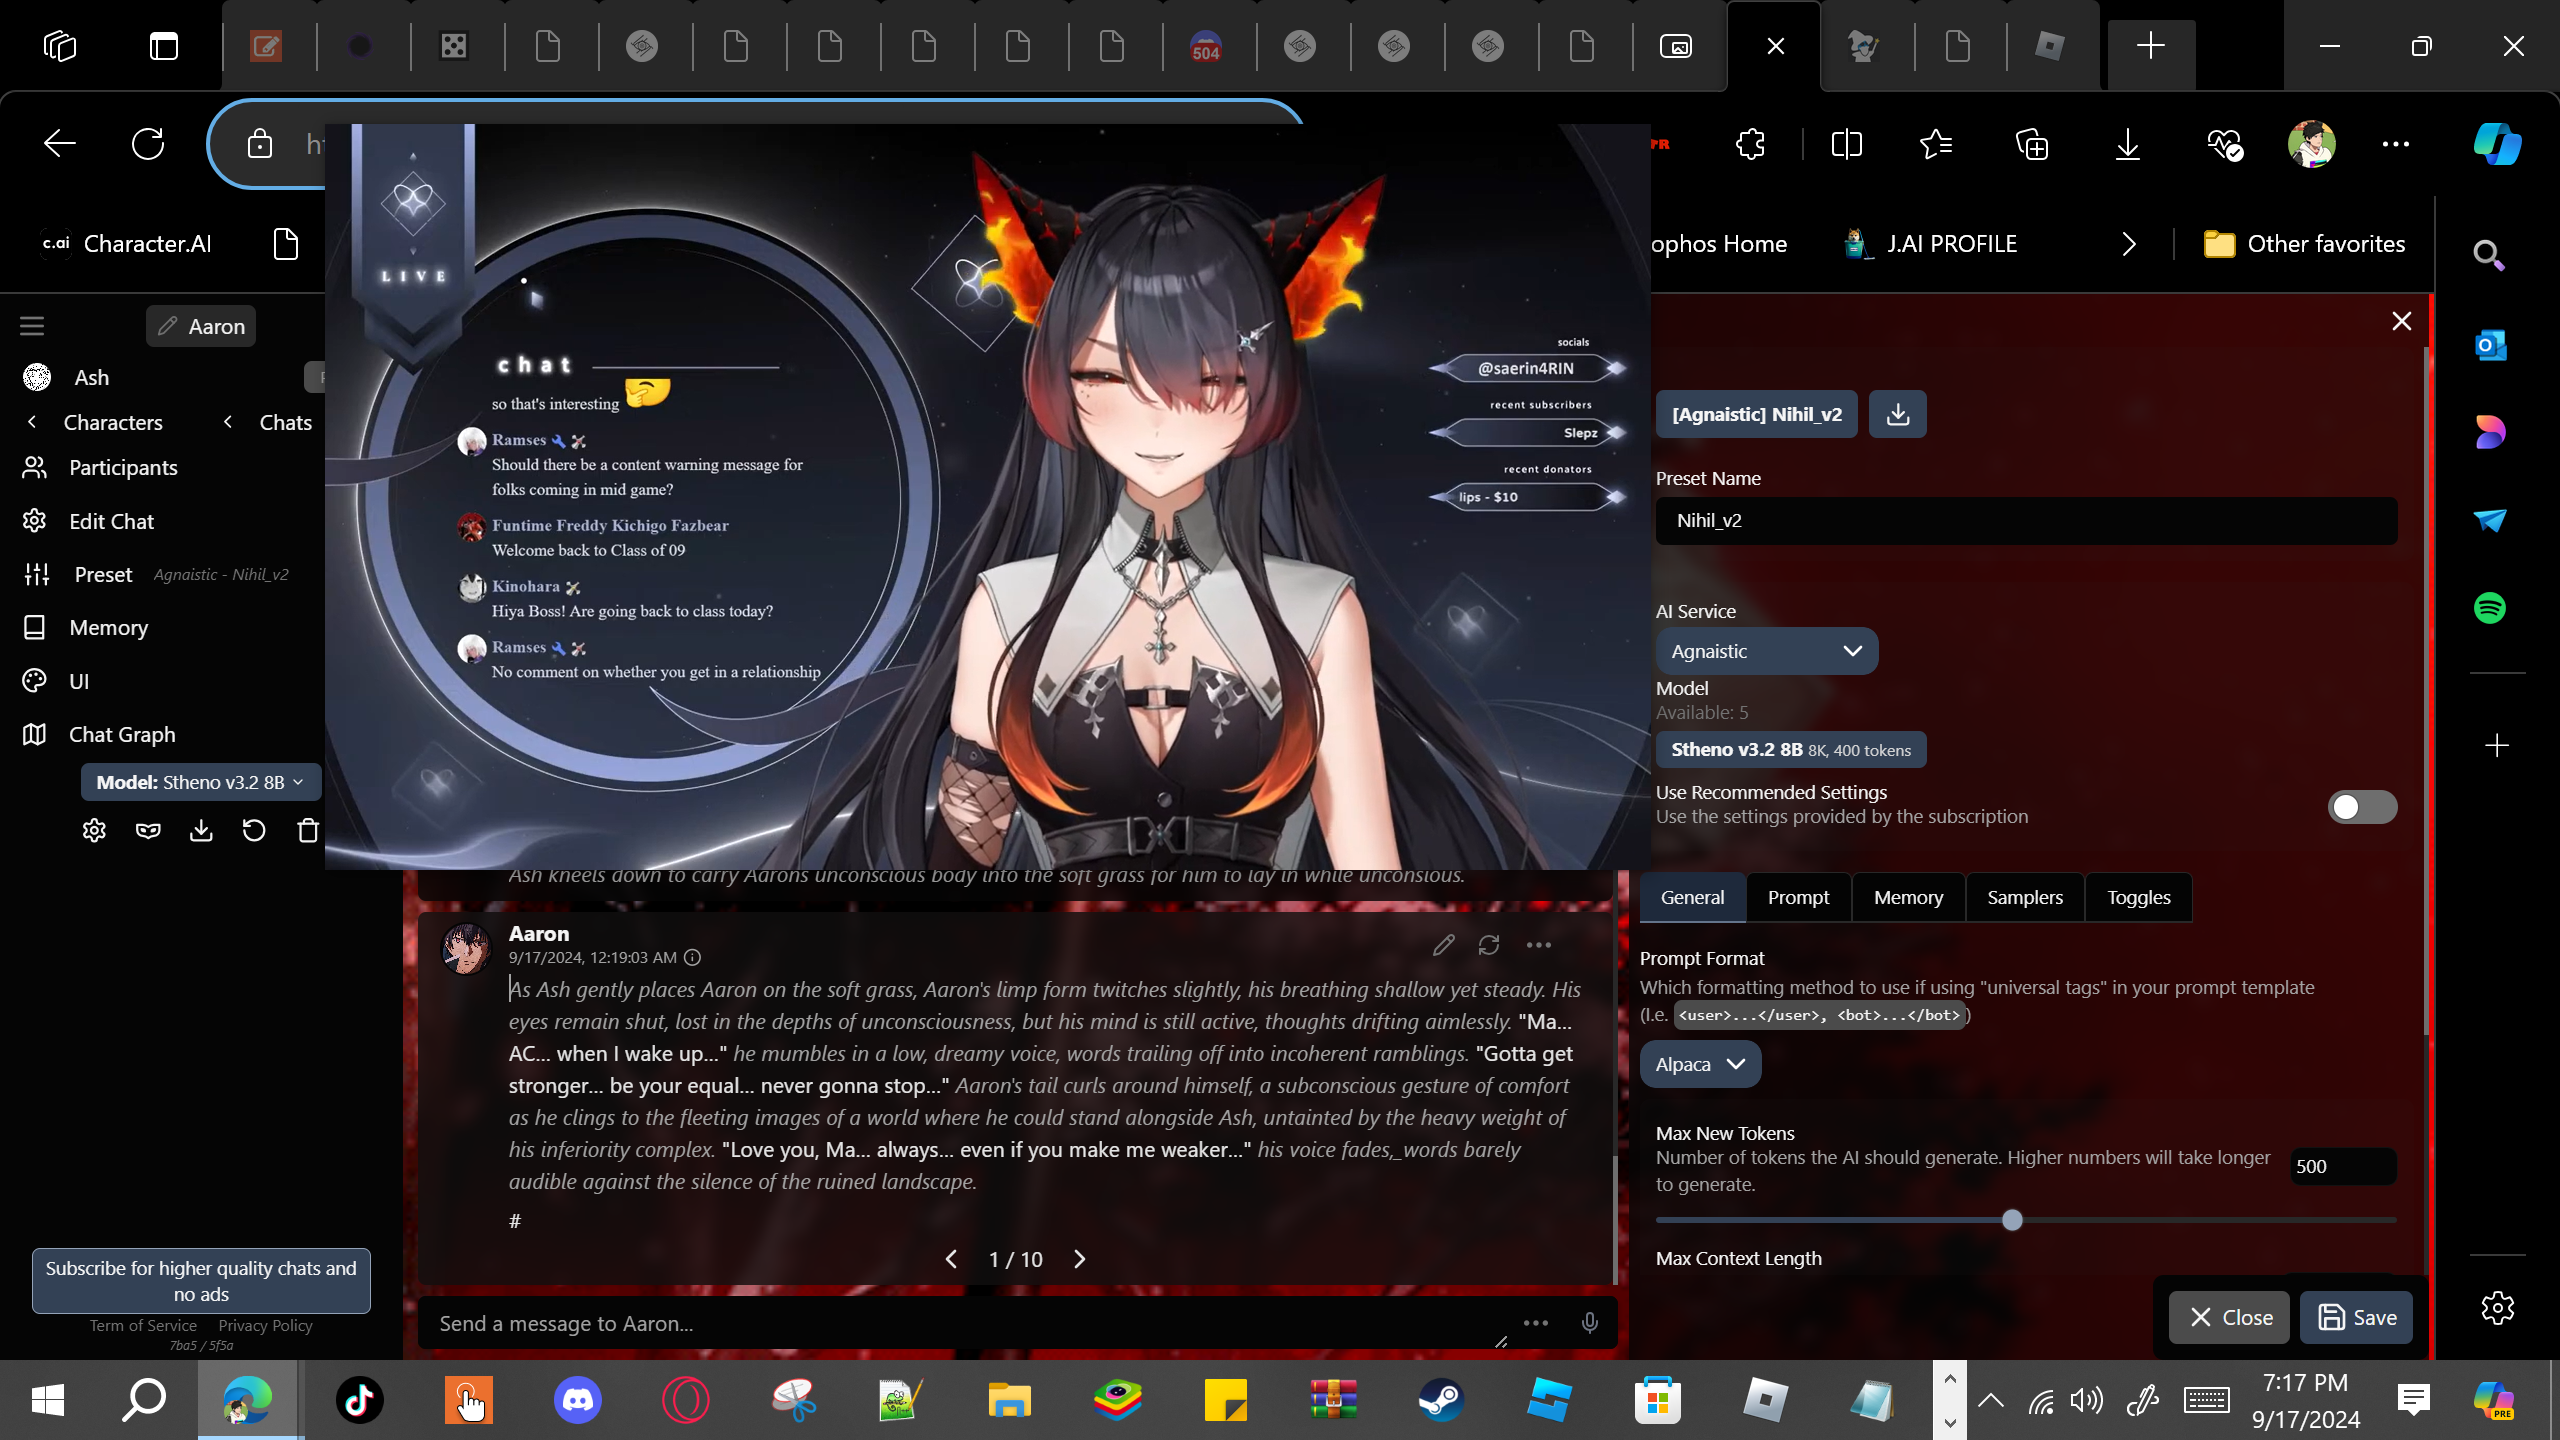Switch to the Samplers tab
This screenshot has height=1440, width=2560.
click(2024, 897)
